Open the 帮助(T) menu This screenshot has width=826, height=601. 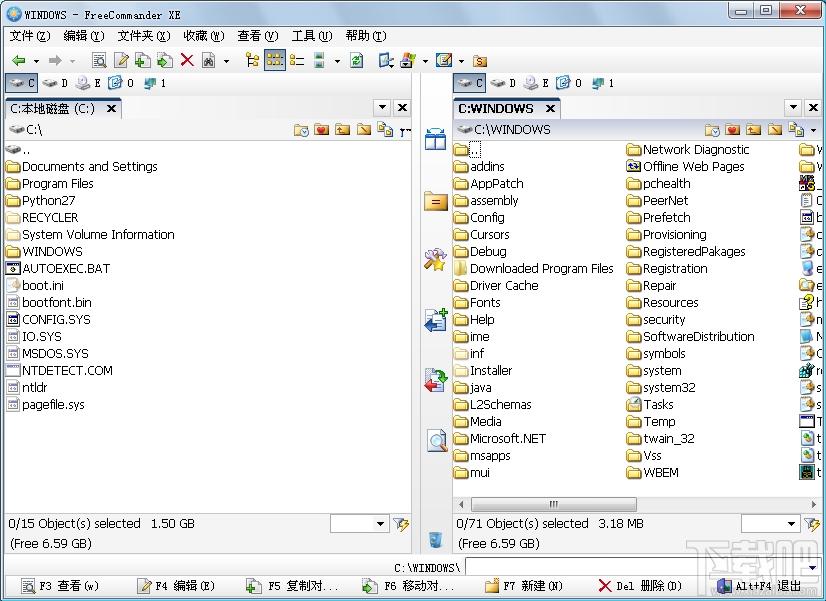(366, 36)
